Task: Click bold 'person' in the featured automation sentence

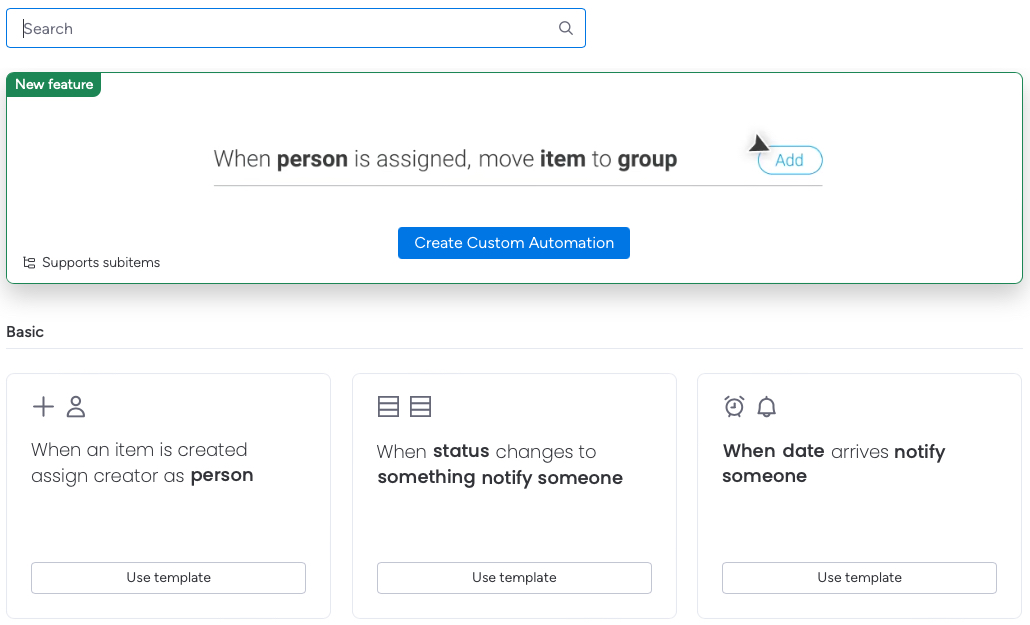Action: pos(311,159)
